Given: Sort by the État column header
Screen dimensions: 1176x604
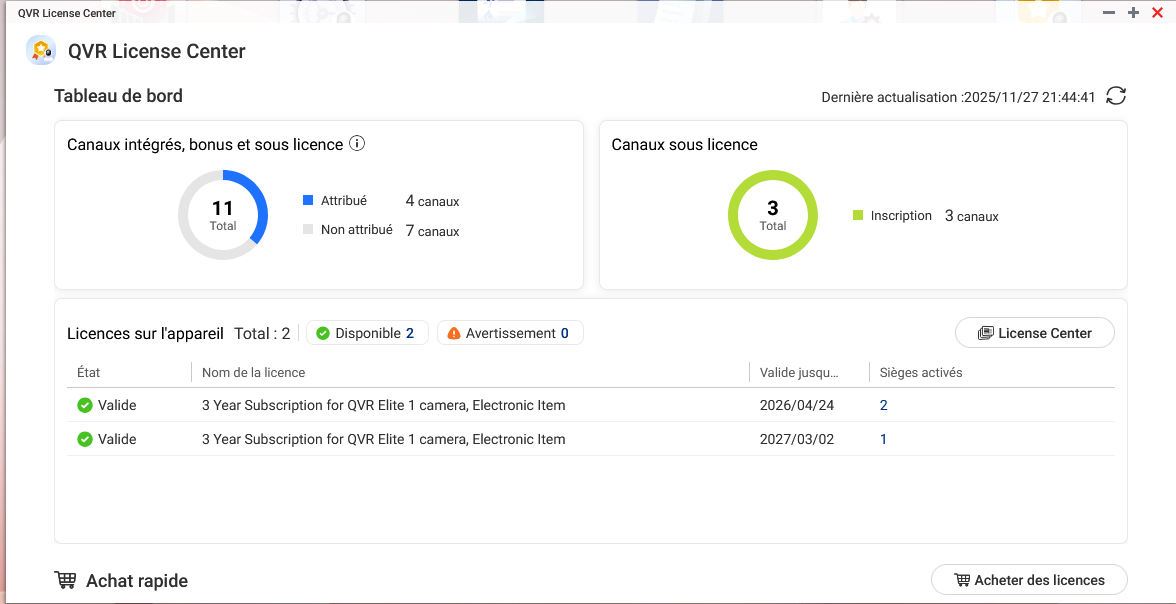Looking at the screenshot, I should pyautogui.click(x=89, y=372).
